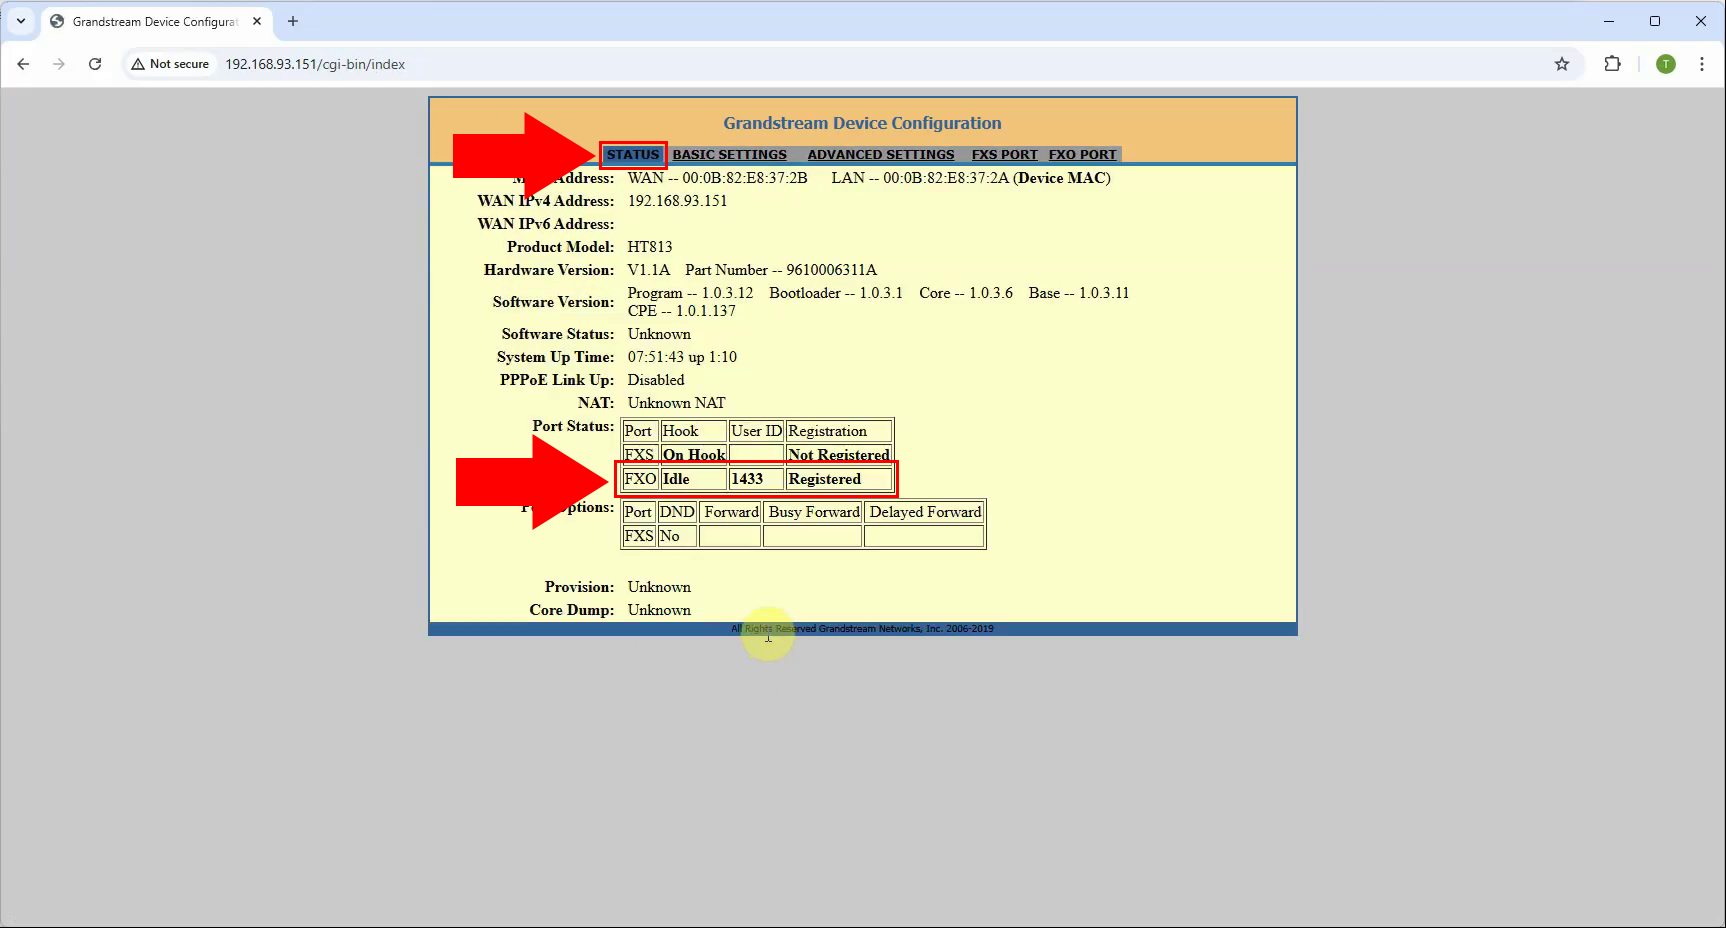The width and height of the screenshot is (1726, 928).
Task: Open the ADVANCED SETTINGS page
Action: (x=881, y=155)
